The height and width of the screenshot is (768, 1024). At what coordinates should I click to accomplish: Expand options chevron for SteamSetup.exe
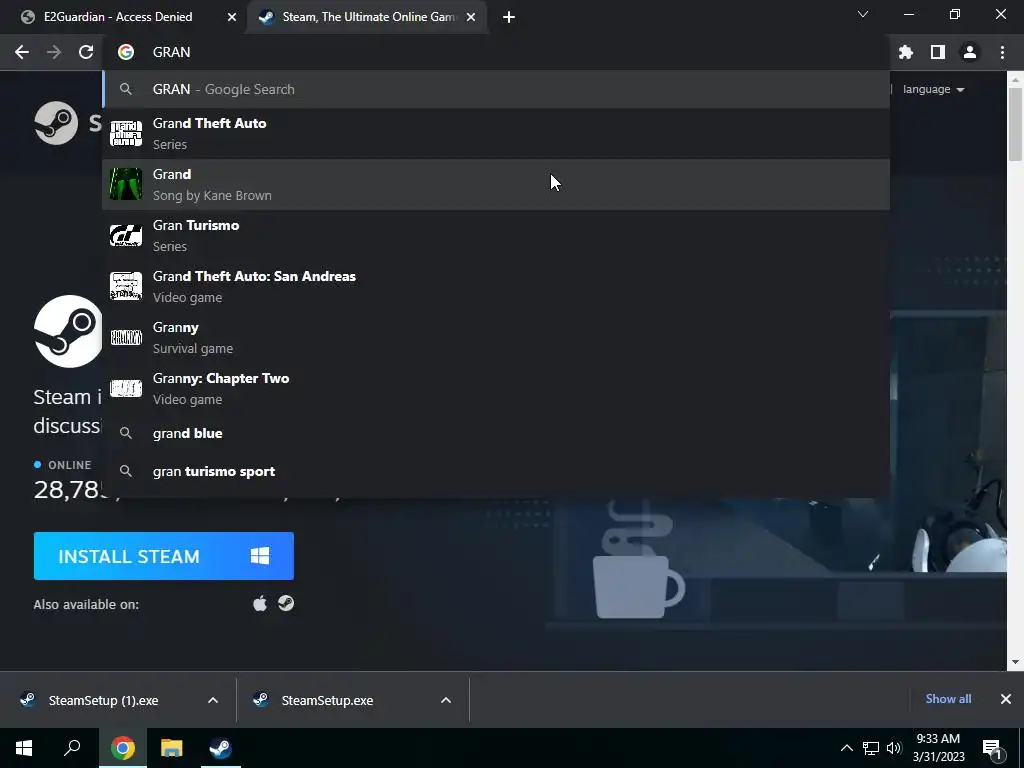point(446,700)
